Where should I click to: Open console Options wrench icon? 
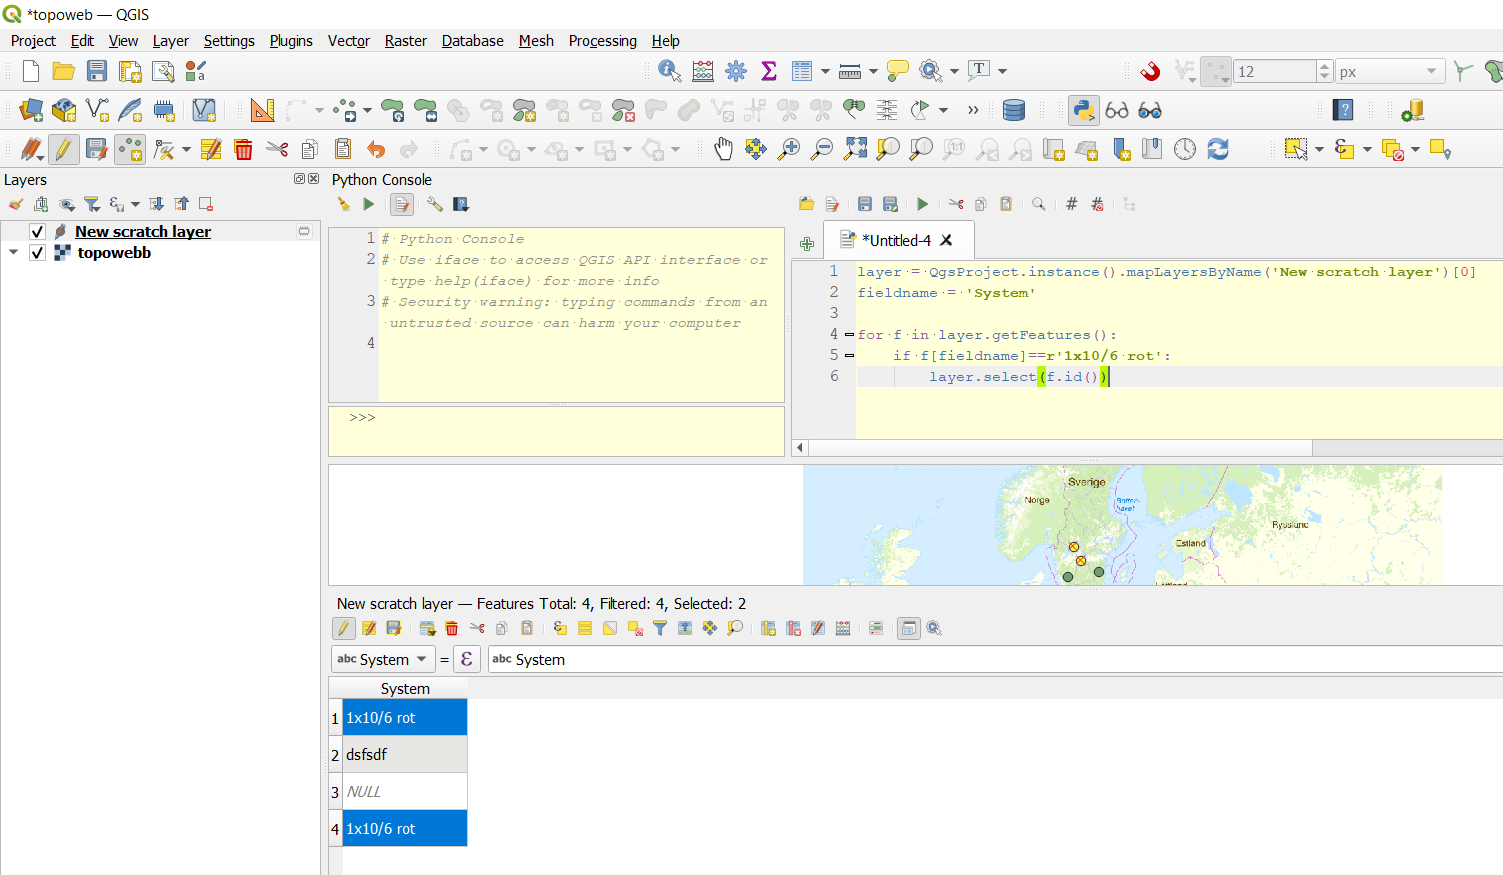[435, 204]
